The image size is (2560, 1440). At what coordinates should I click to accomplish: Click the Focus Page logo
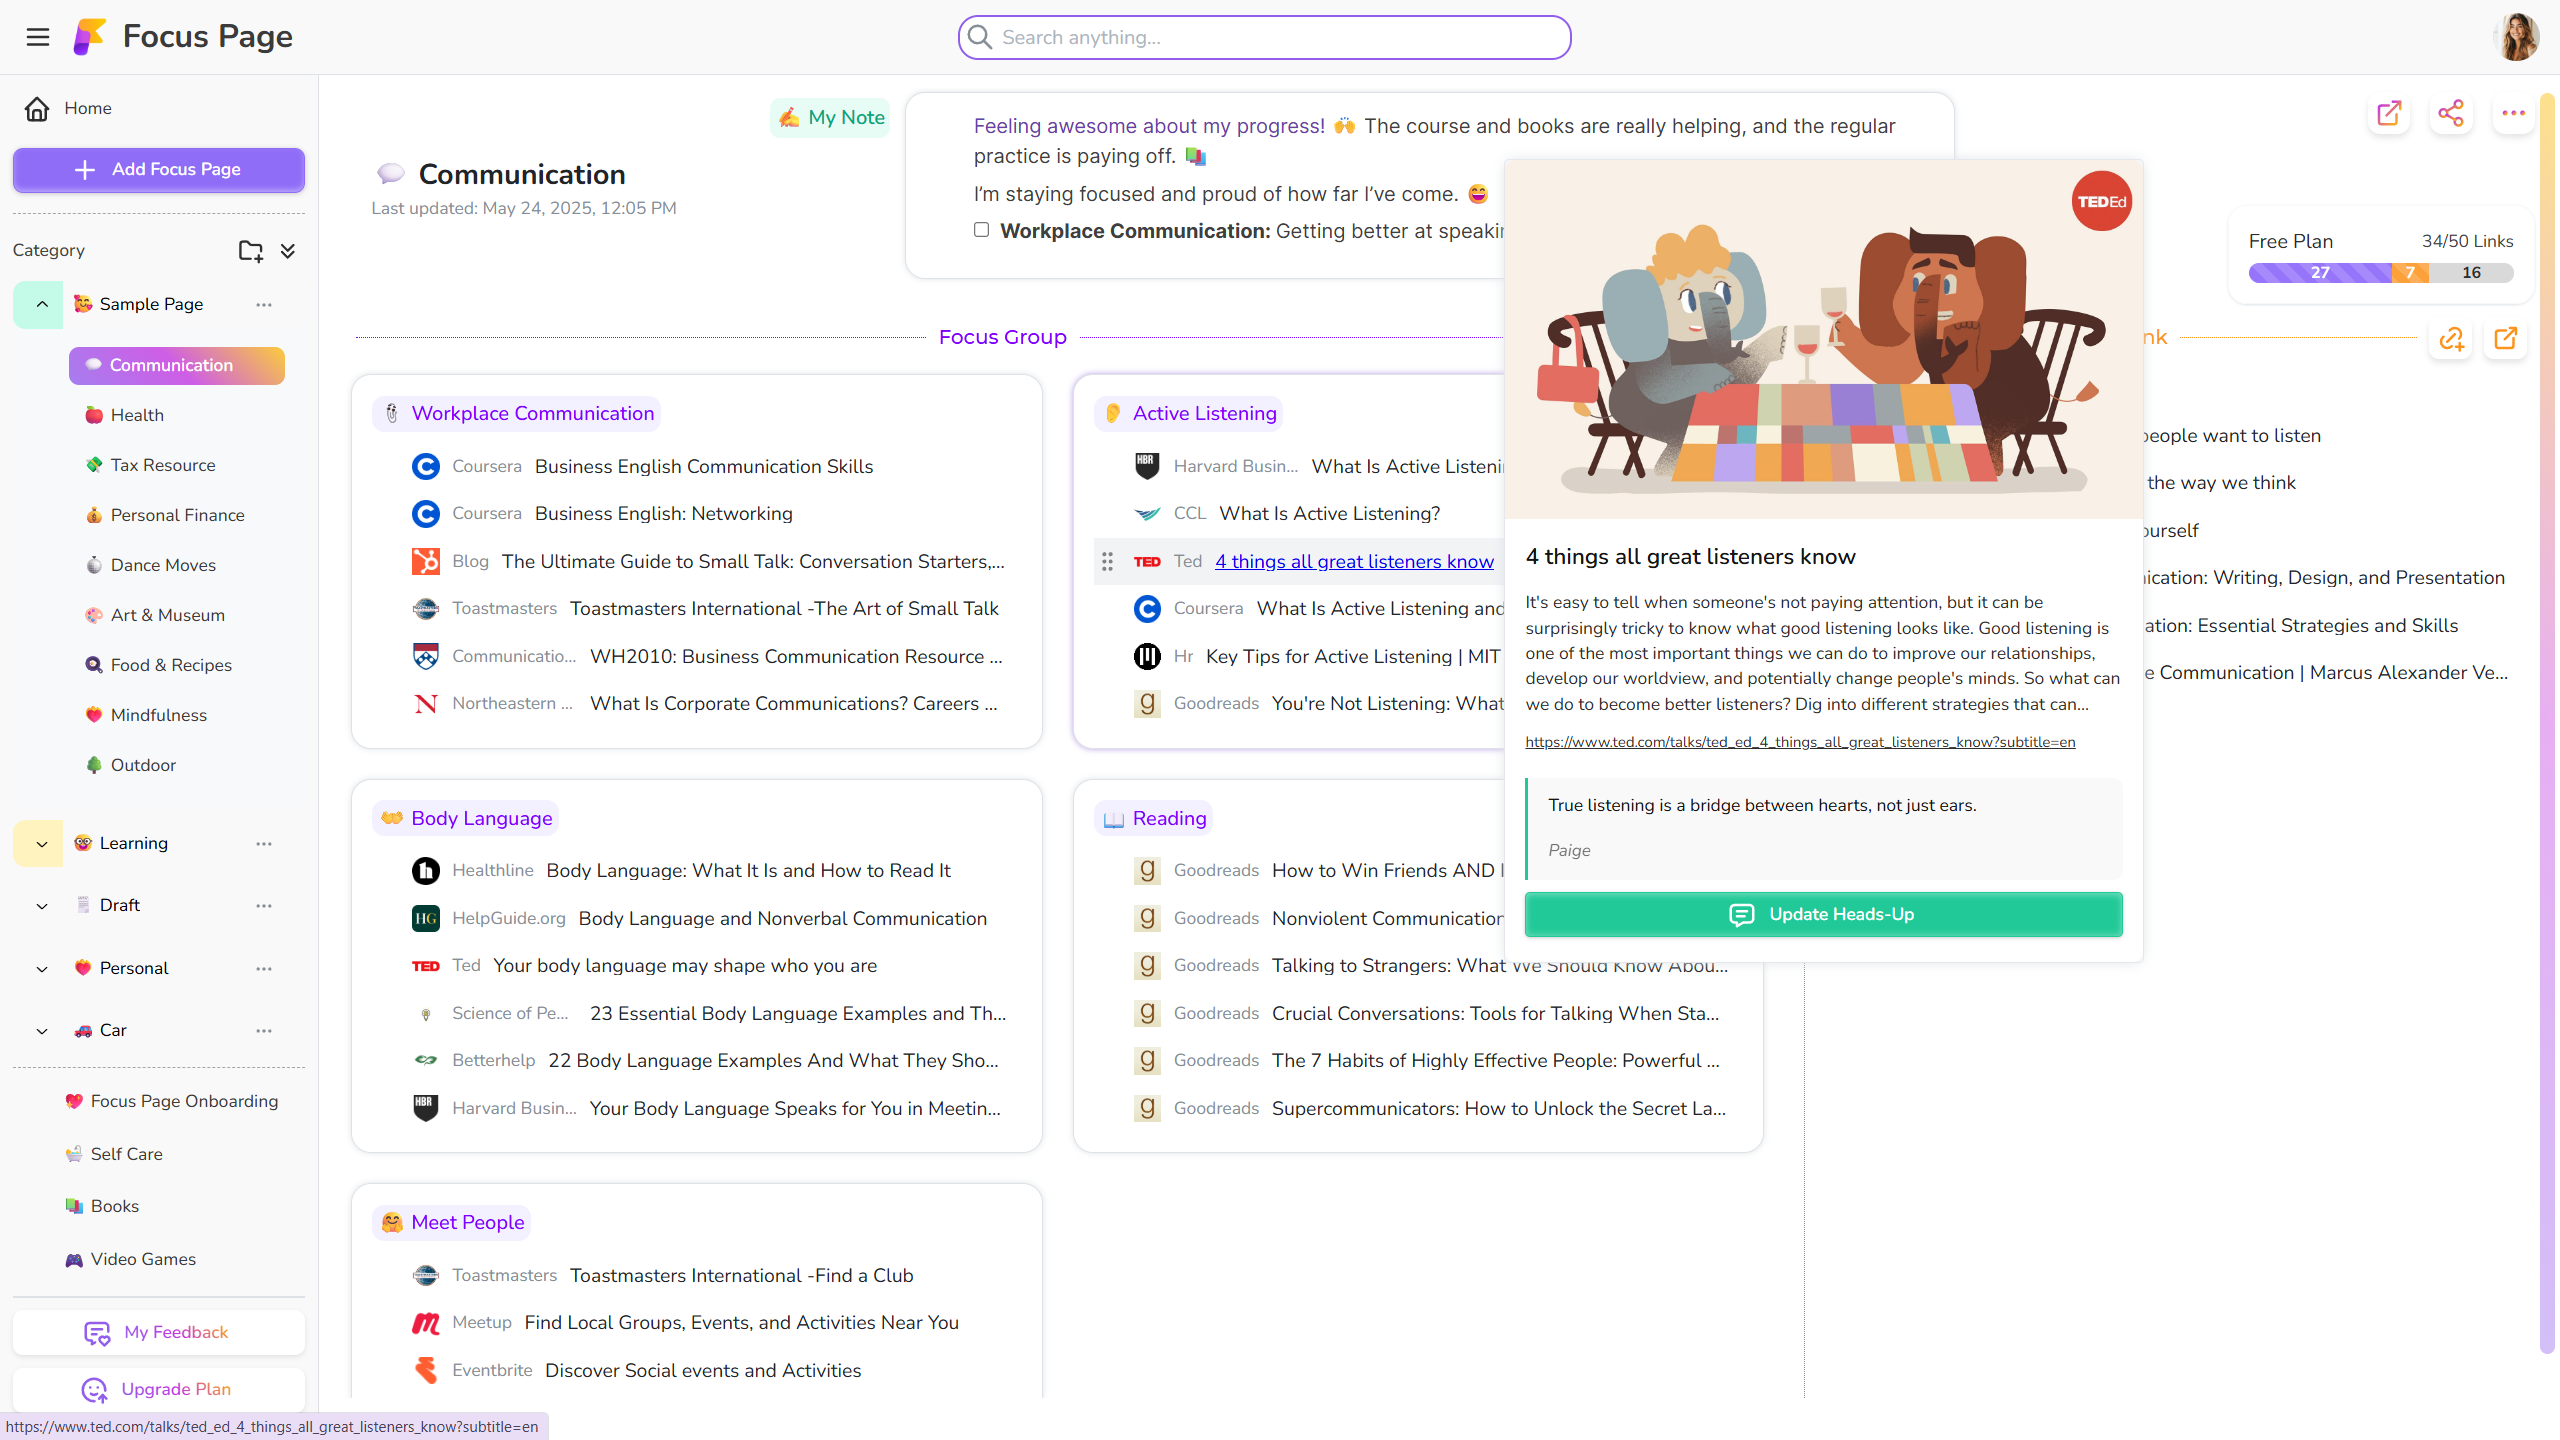pos(89,37)
